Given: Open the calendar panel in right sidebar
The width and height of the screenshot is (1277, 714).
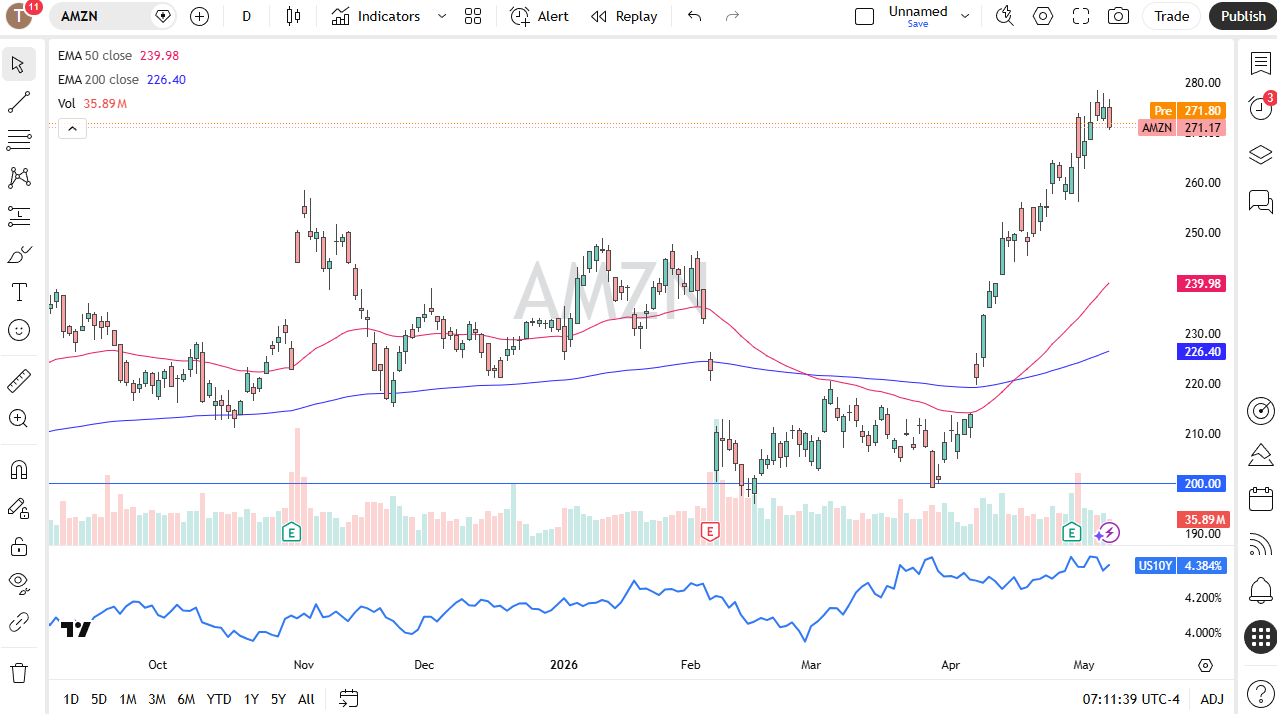Looking at the screenshot, I should point(1260,499).
